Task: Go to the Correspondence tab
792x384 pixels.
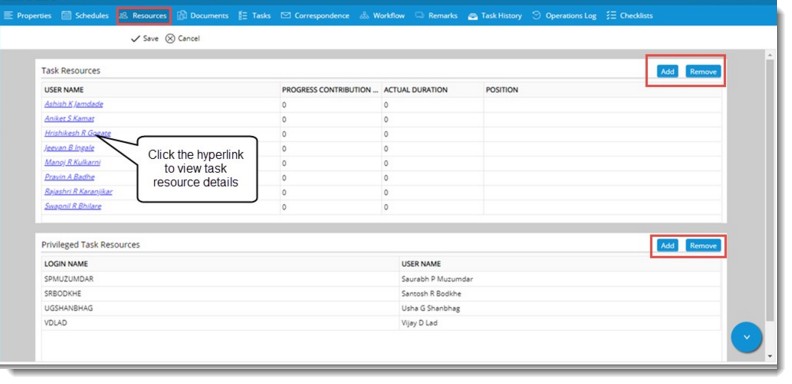Action: point(315,16)
